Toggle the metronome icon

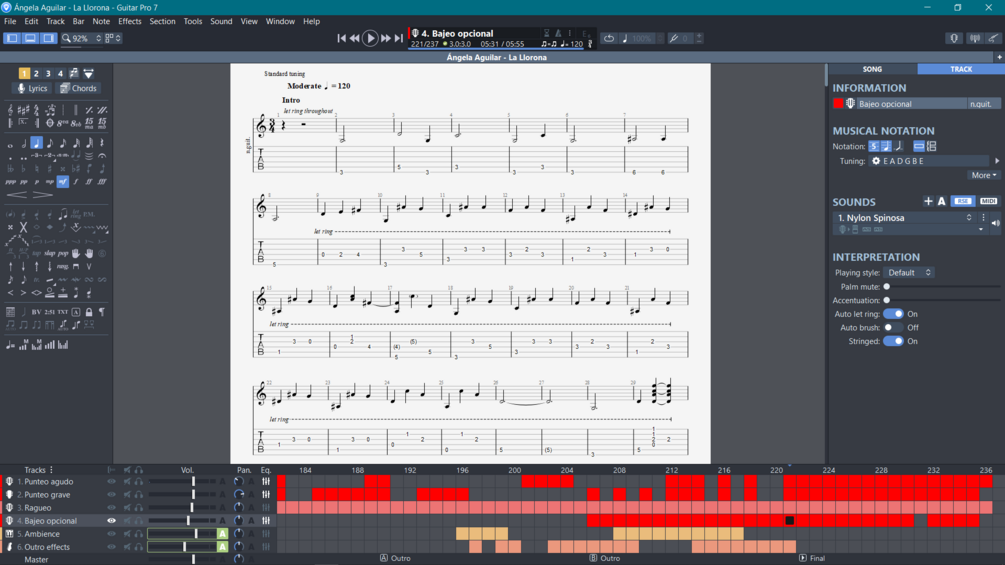point(558,33)
